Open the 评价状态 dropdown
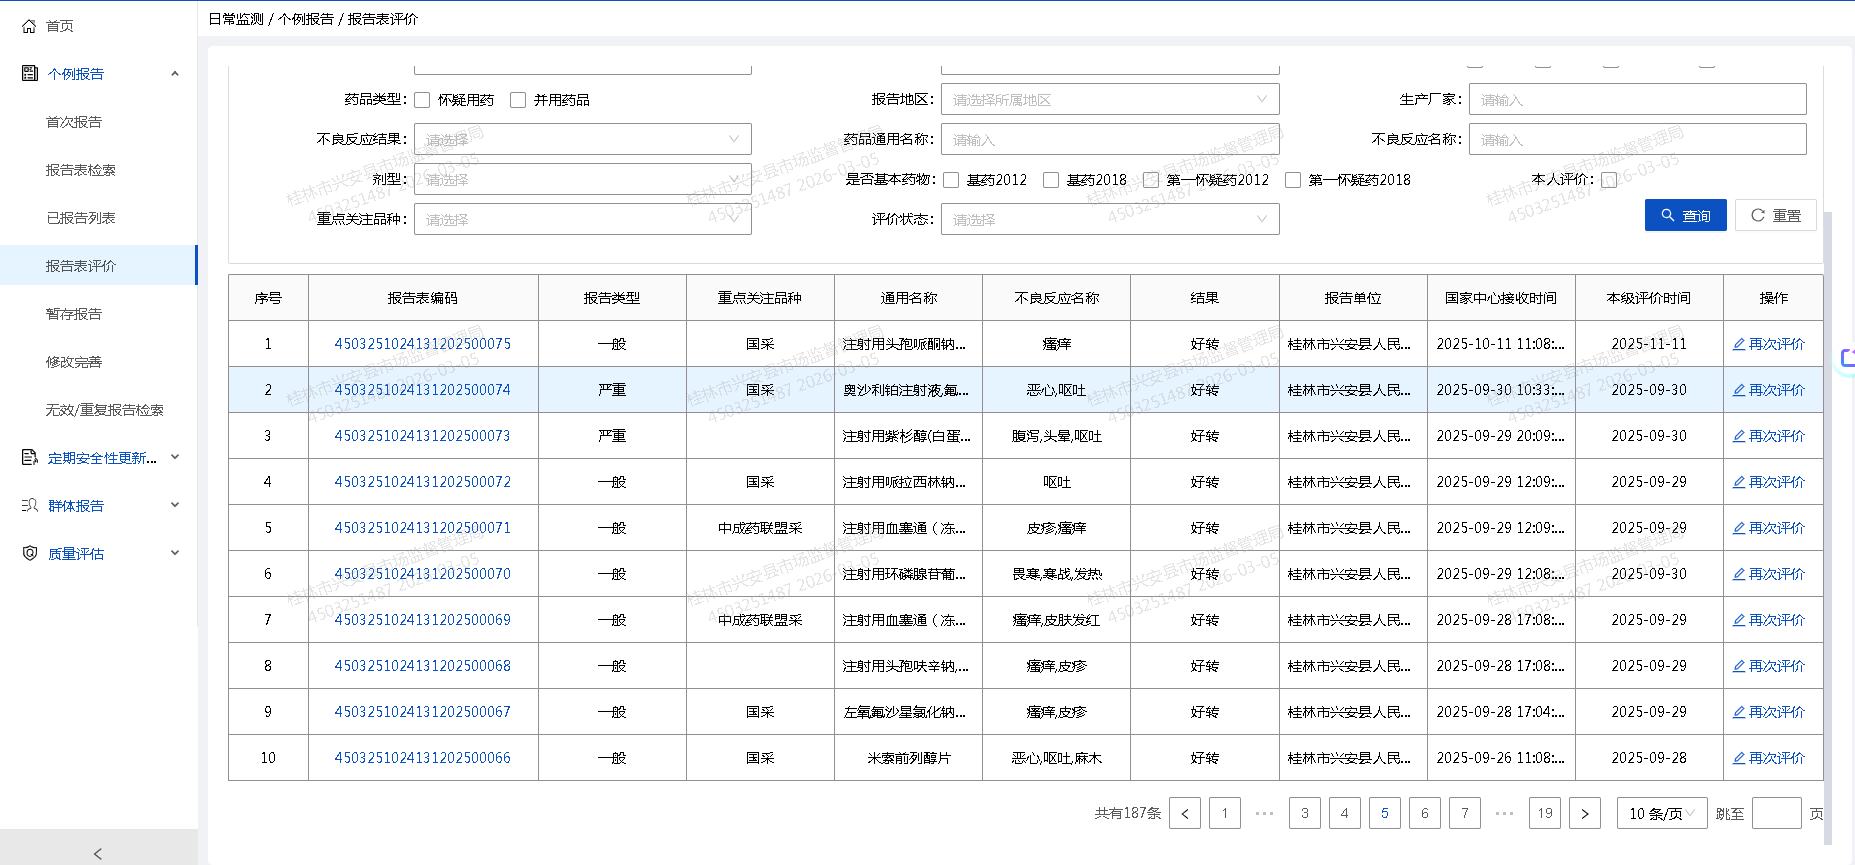1855x865 pixels. 1109,219
